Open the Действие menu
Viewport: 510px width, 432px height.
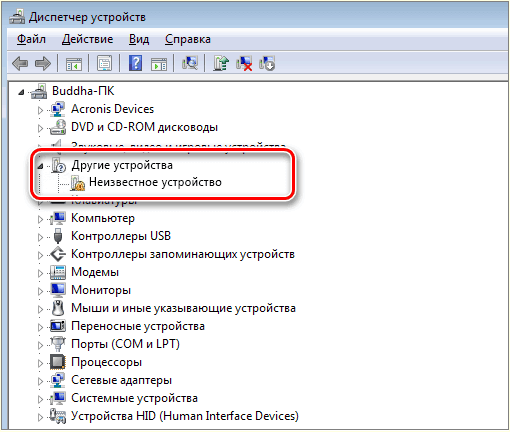point(88,39)
